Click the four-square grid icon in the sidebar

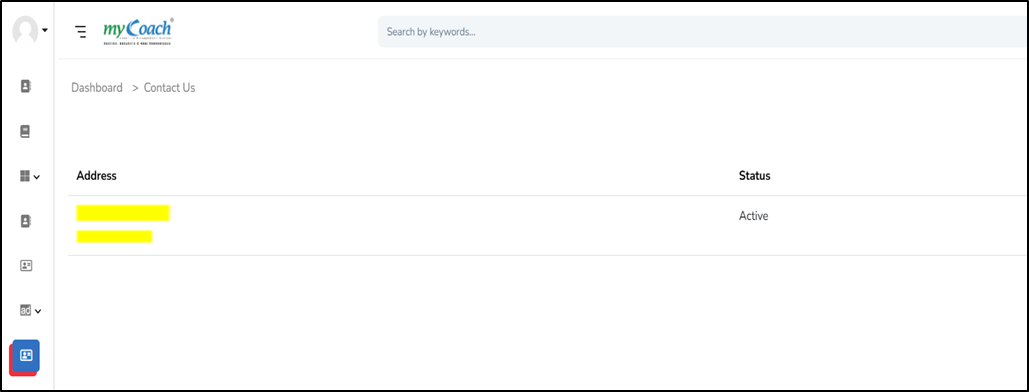(x=25, y=176)
